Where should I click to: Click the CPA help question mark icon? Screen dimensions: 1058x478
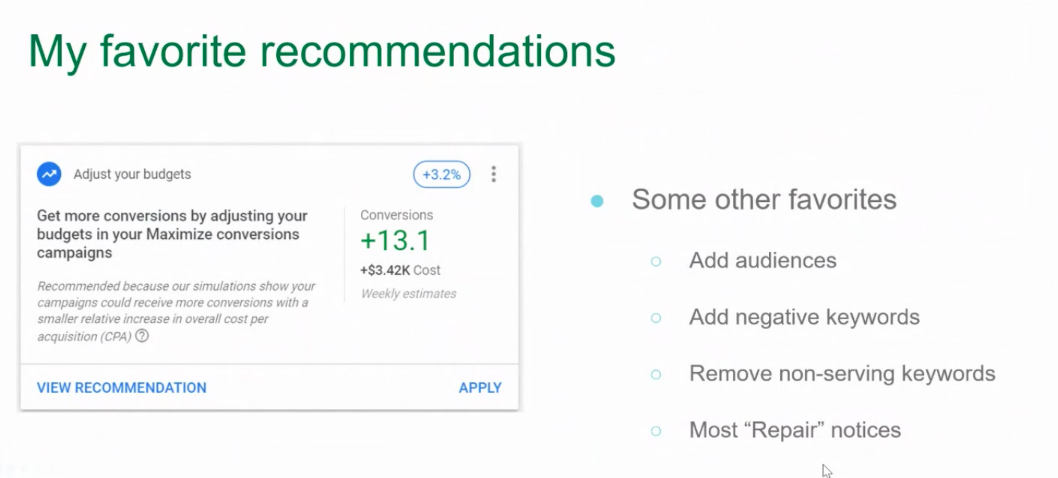pos(142,336)
